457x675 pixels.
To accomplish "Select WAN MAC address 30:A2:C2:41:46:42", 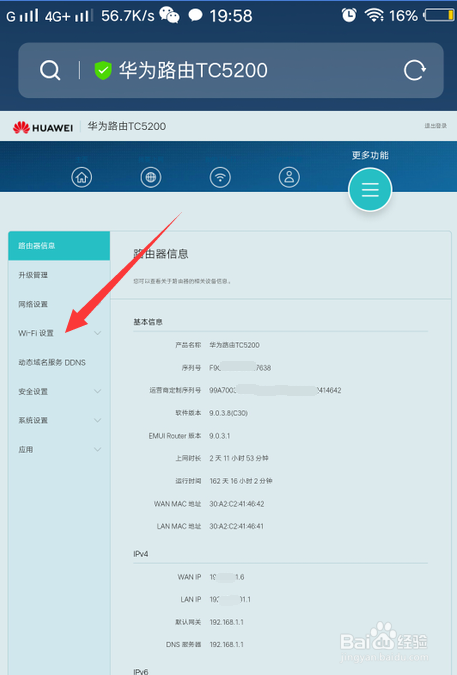I will (x=237, y=504).
